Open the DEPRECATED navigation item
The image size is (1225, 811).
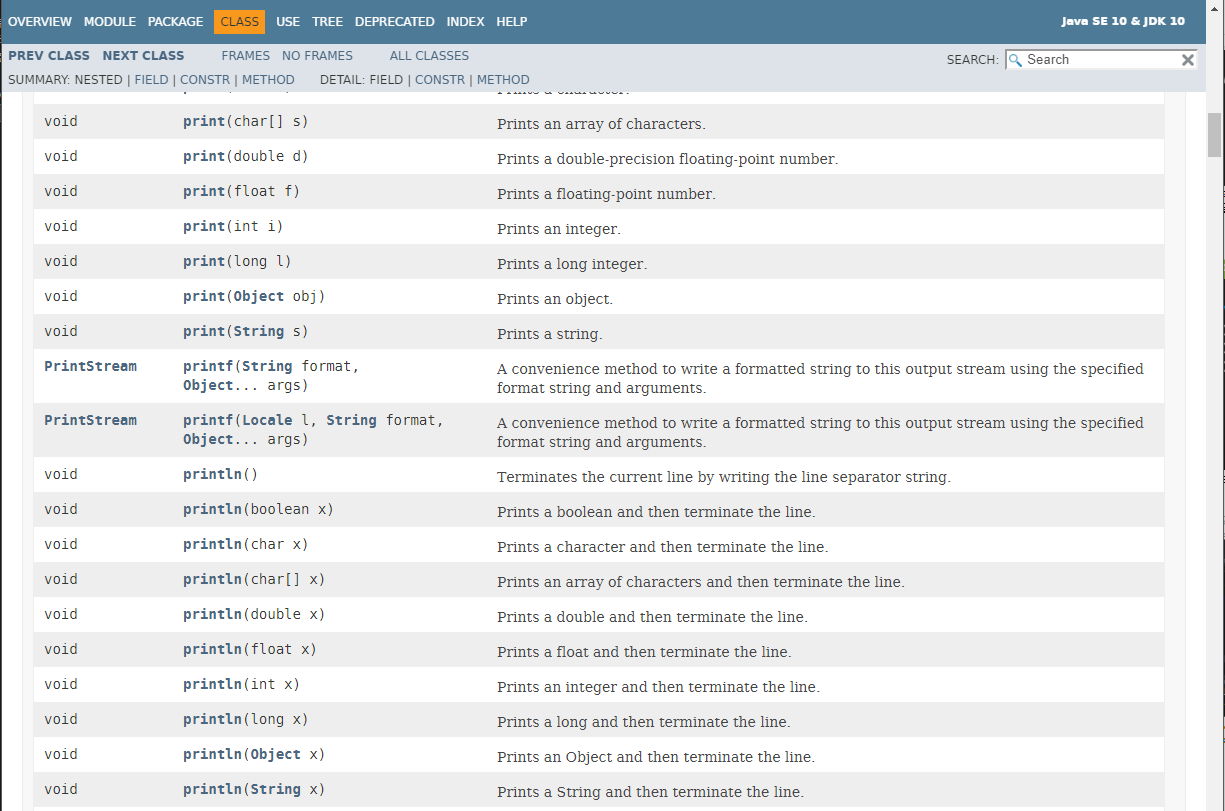click(394, 21)
